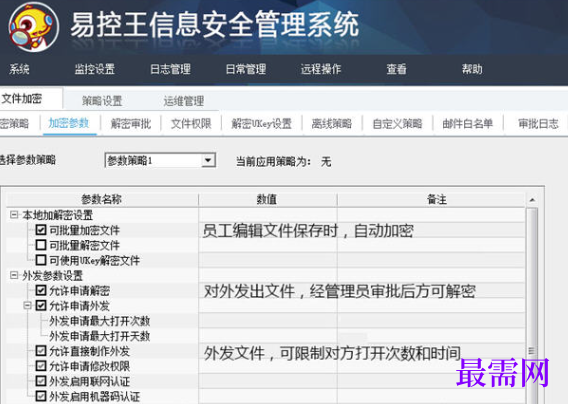The height and width of the screenshot is (404, 568).
Task: Toggle the 允许申请解密 checkbox
Action: click(x=41, y=290)
